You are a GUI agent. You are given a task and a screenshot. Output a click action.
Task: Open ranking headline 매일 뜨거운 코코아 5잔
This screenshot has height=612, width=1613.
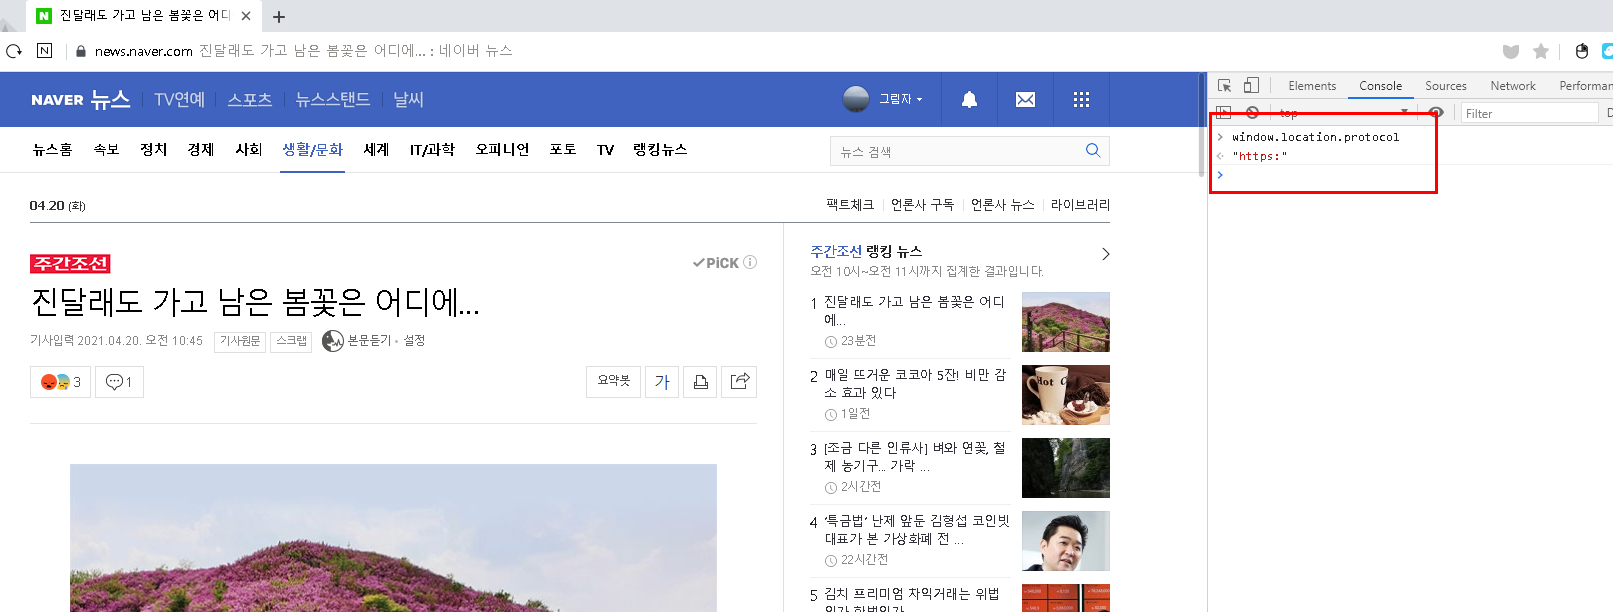click(x=914, y=384)
